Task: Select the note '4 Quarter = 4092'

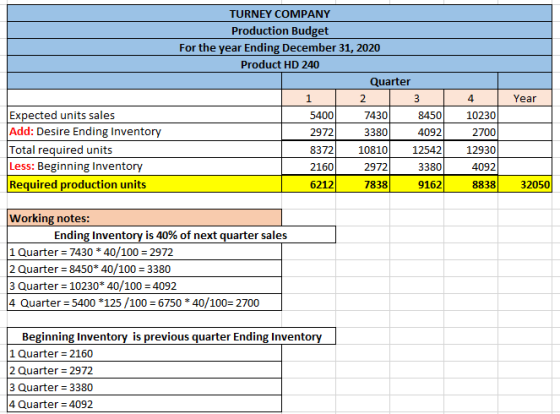Action: pyautogui.click(x=144, y=404)
